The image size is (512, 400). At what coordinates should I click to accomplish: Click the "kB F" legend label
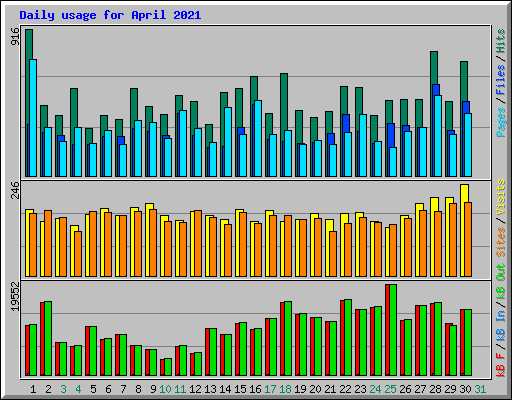(501, 365)
